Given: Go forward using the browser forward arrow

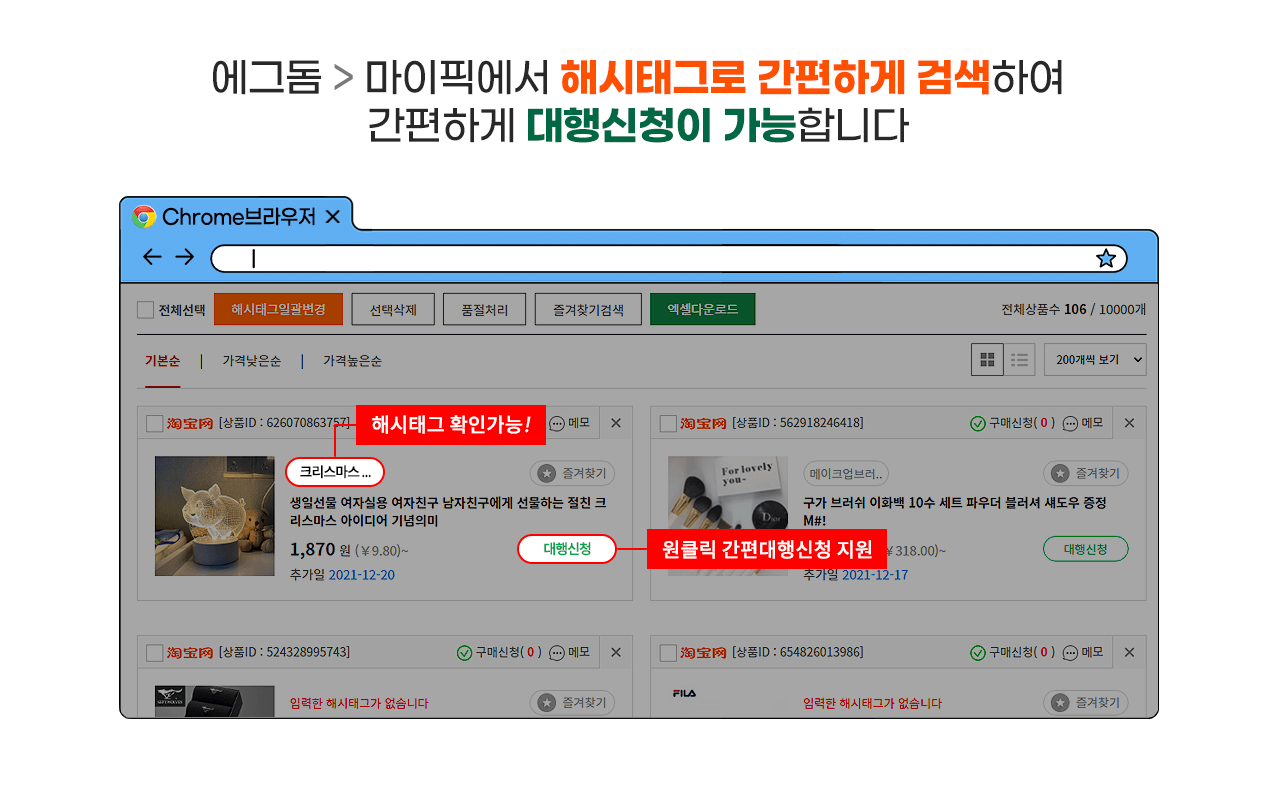Looking at the screenshot, I should point(185,257).
